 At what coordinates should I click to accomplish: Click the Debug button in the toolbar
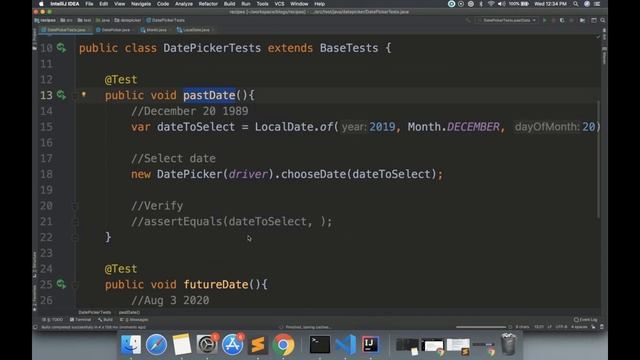553,20
